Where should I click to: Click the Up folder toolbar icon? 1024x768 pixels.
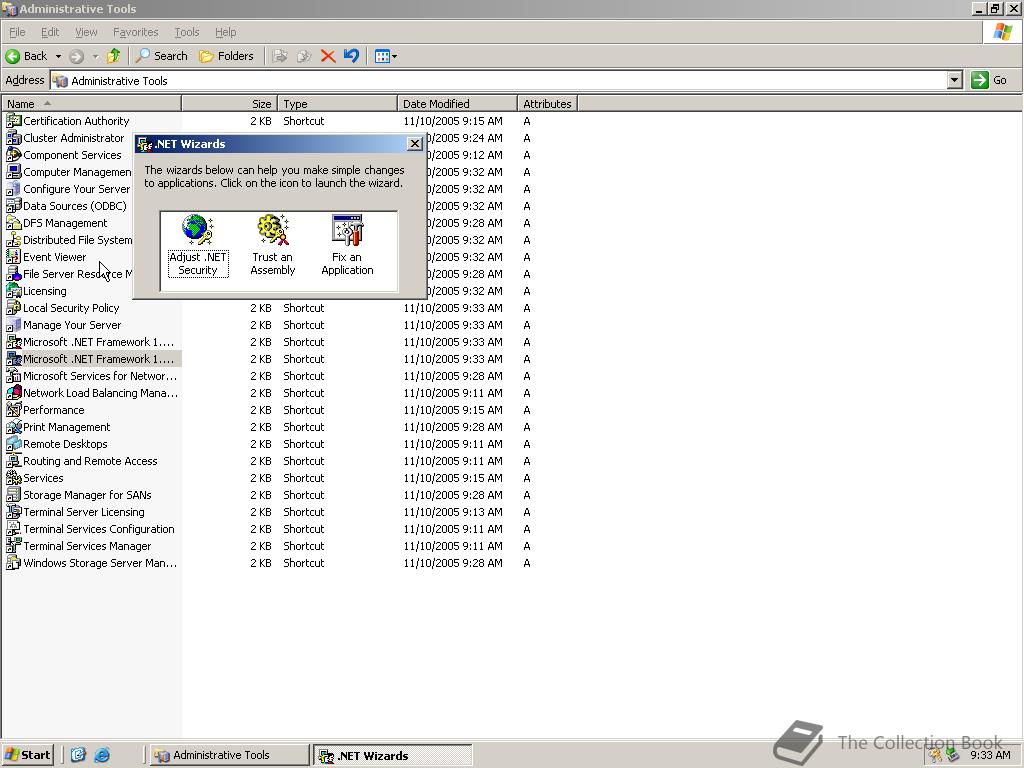[x=114, y=56]
